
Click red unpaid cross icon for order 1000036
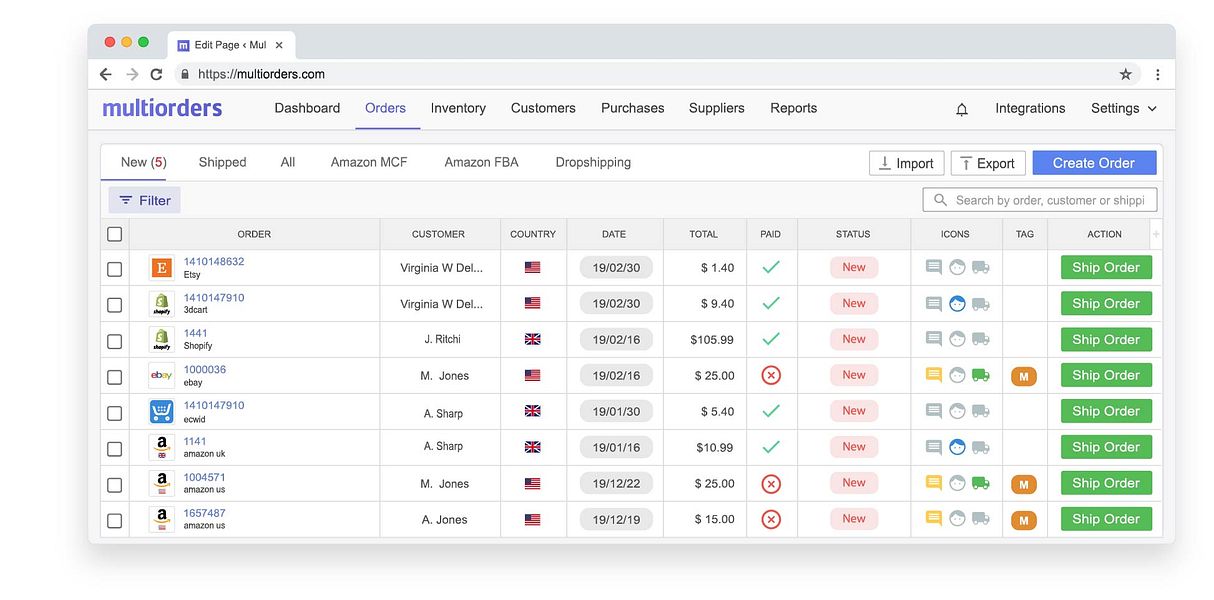pos(770,376)
